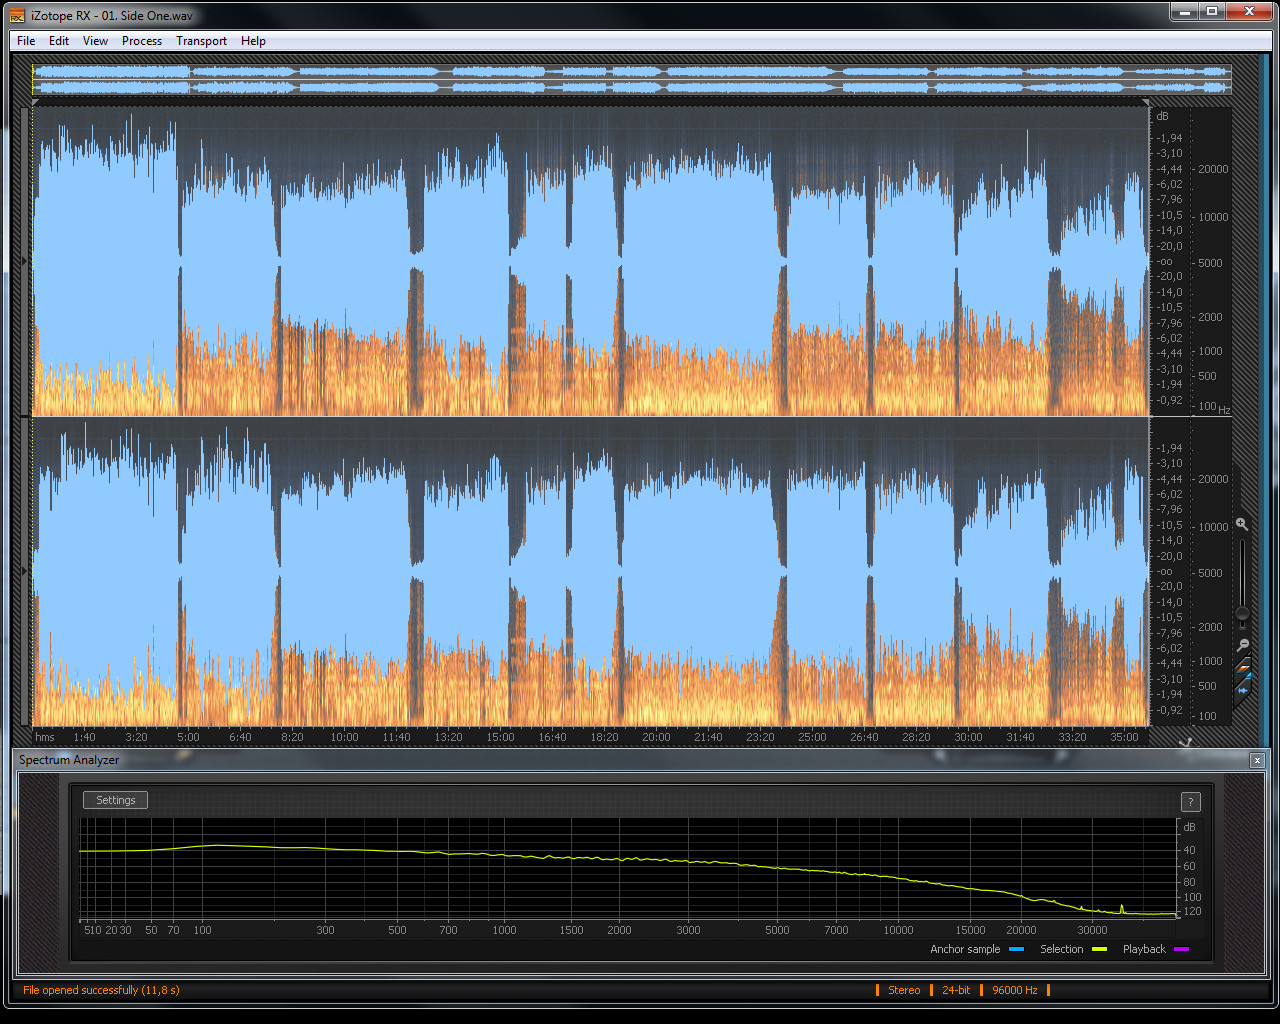Close the Spectrum Analyzer panel
Screen dimensions: 1280x1024
(1257, 761)
